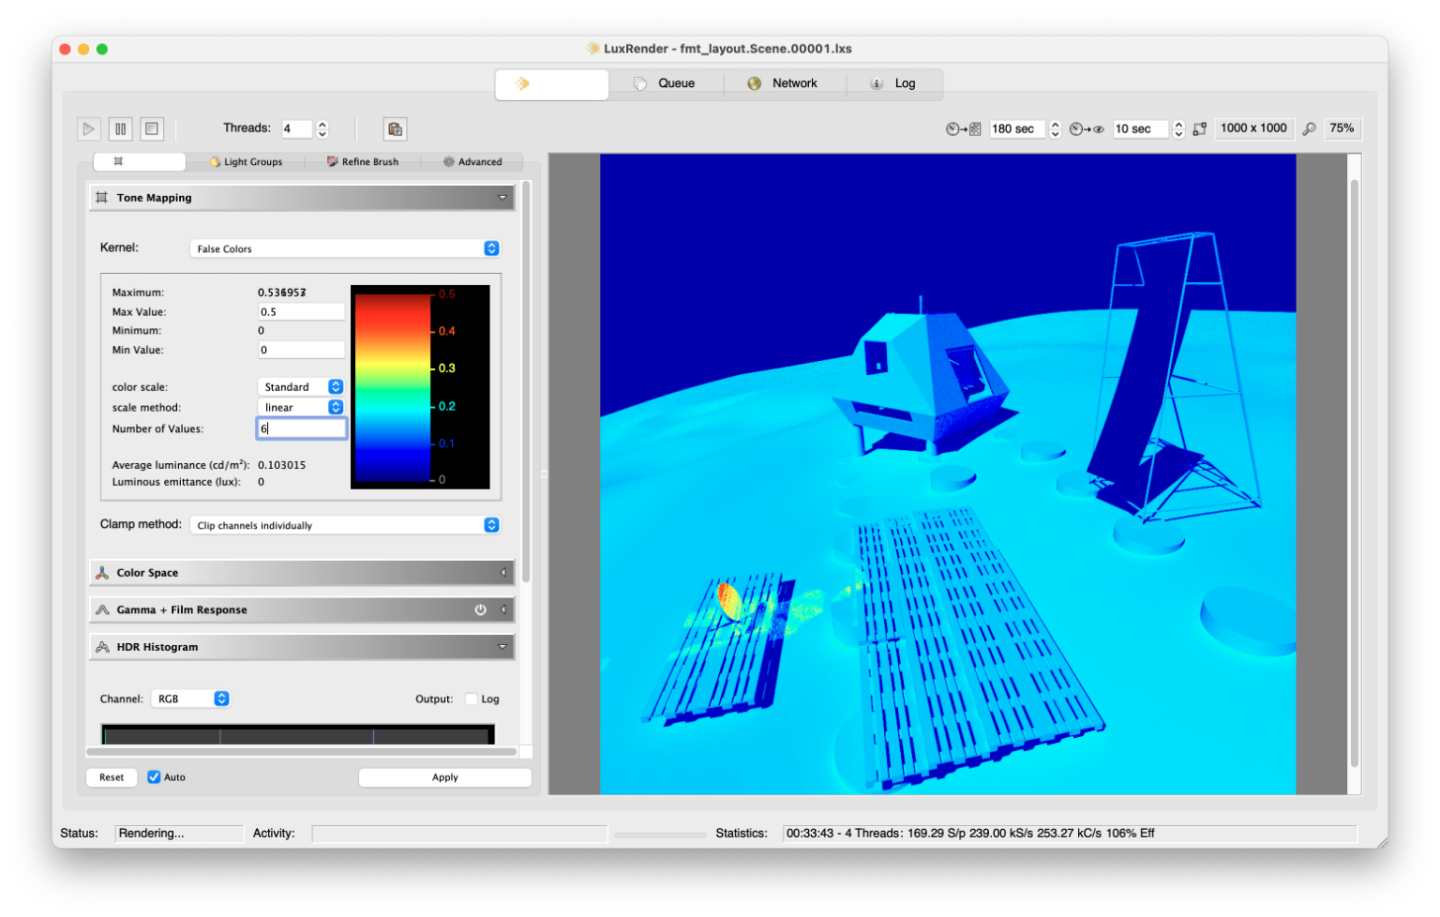
Task: Open the Clamp method dropdown
Action: (x=344, y=525)
